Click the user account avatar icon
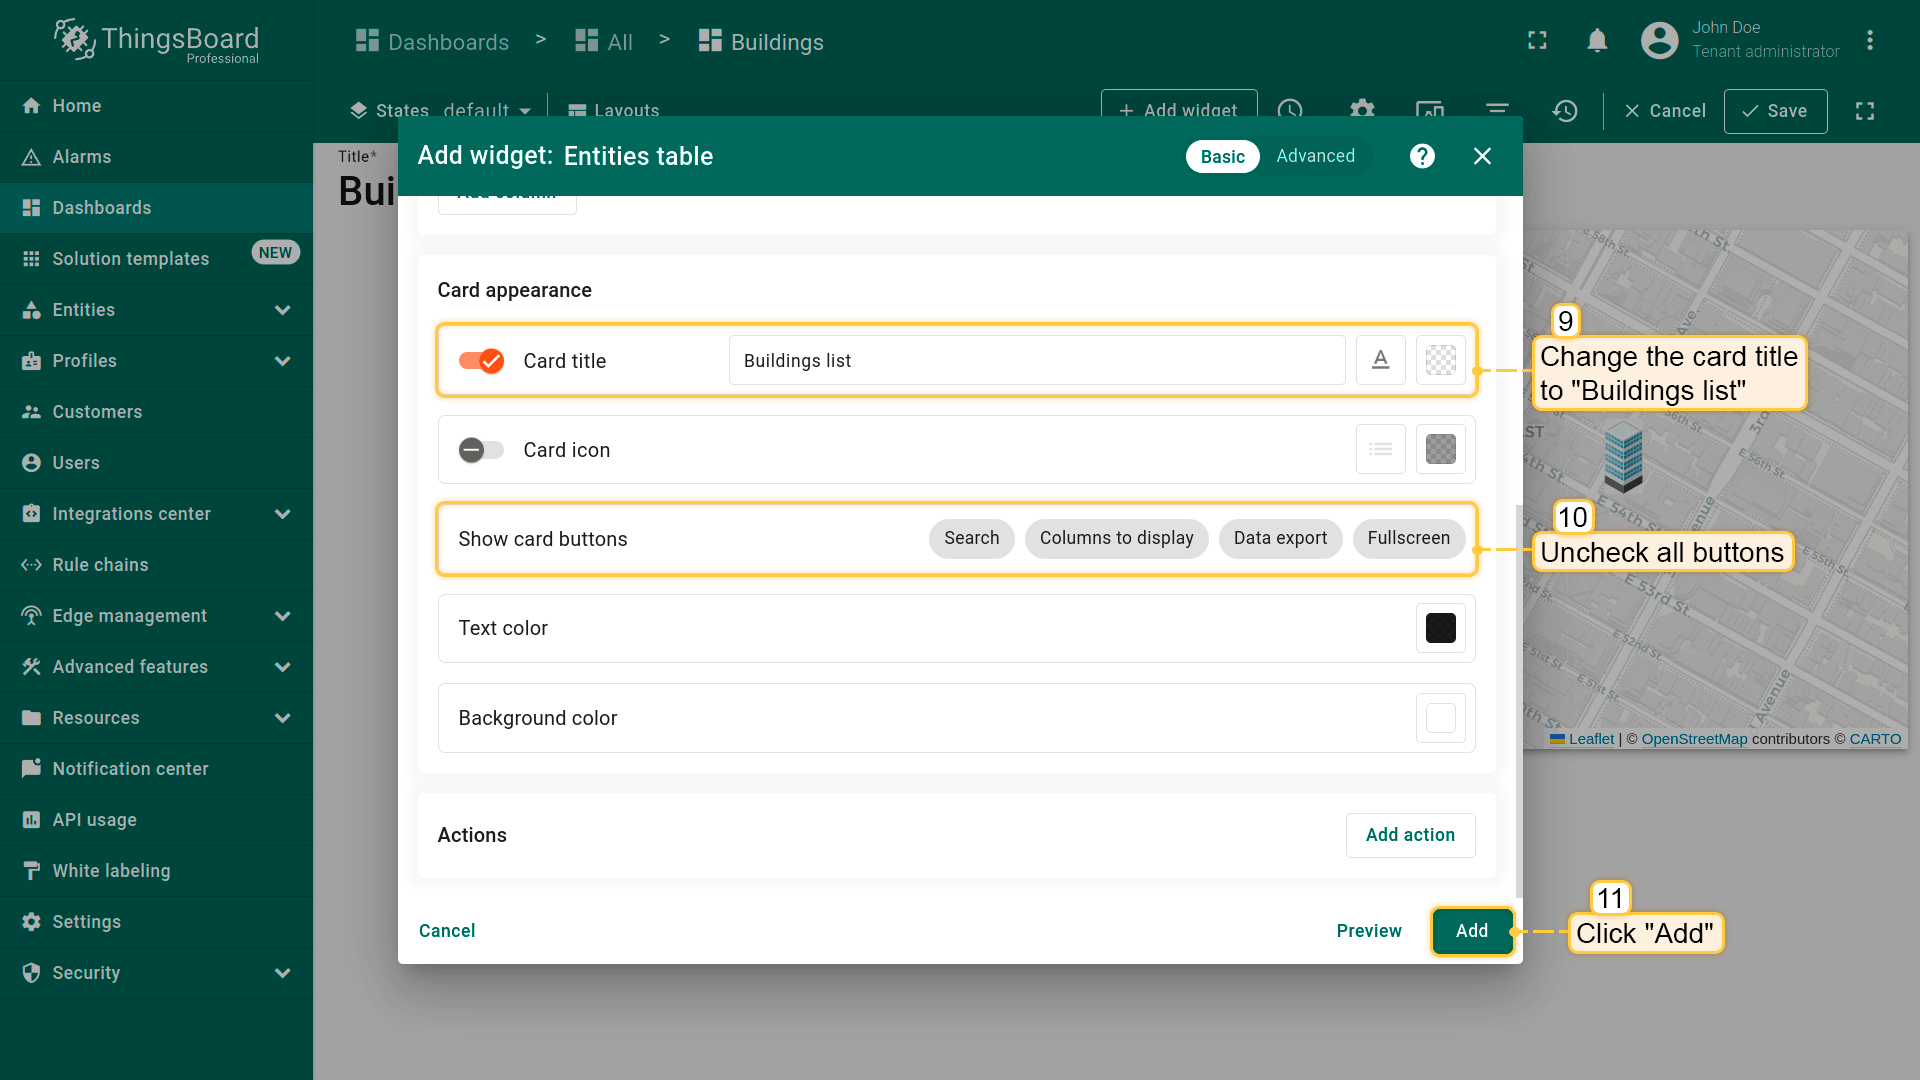Image resolution: width=1920 pixels, height=1080 pixels. click(x=1659, y=41)
